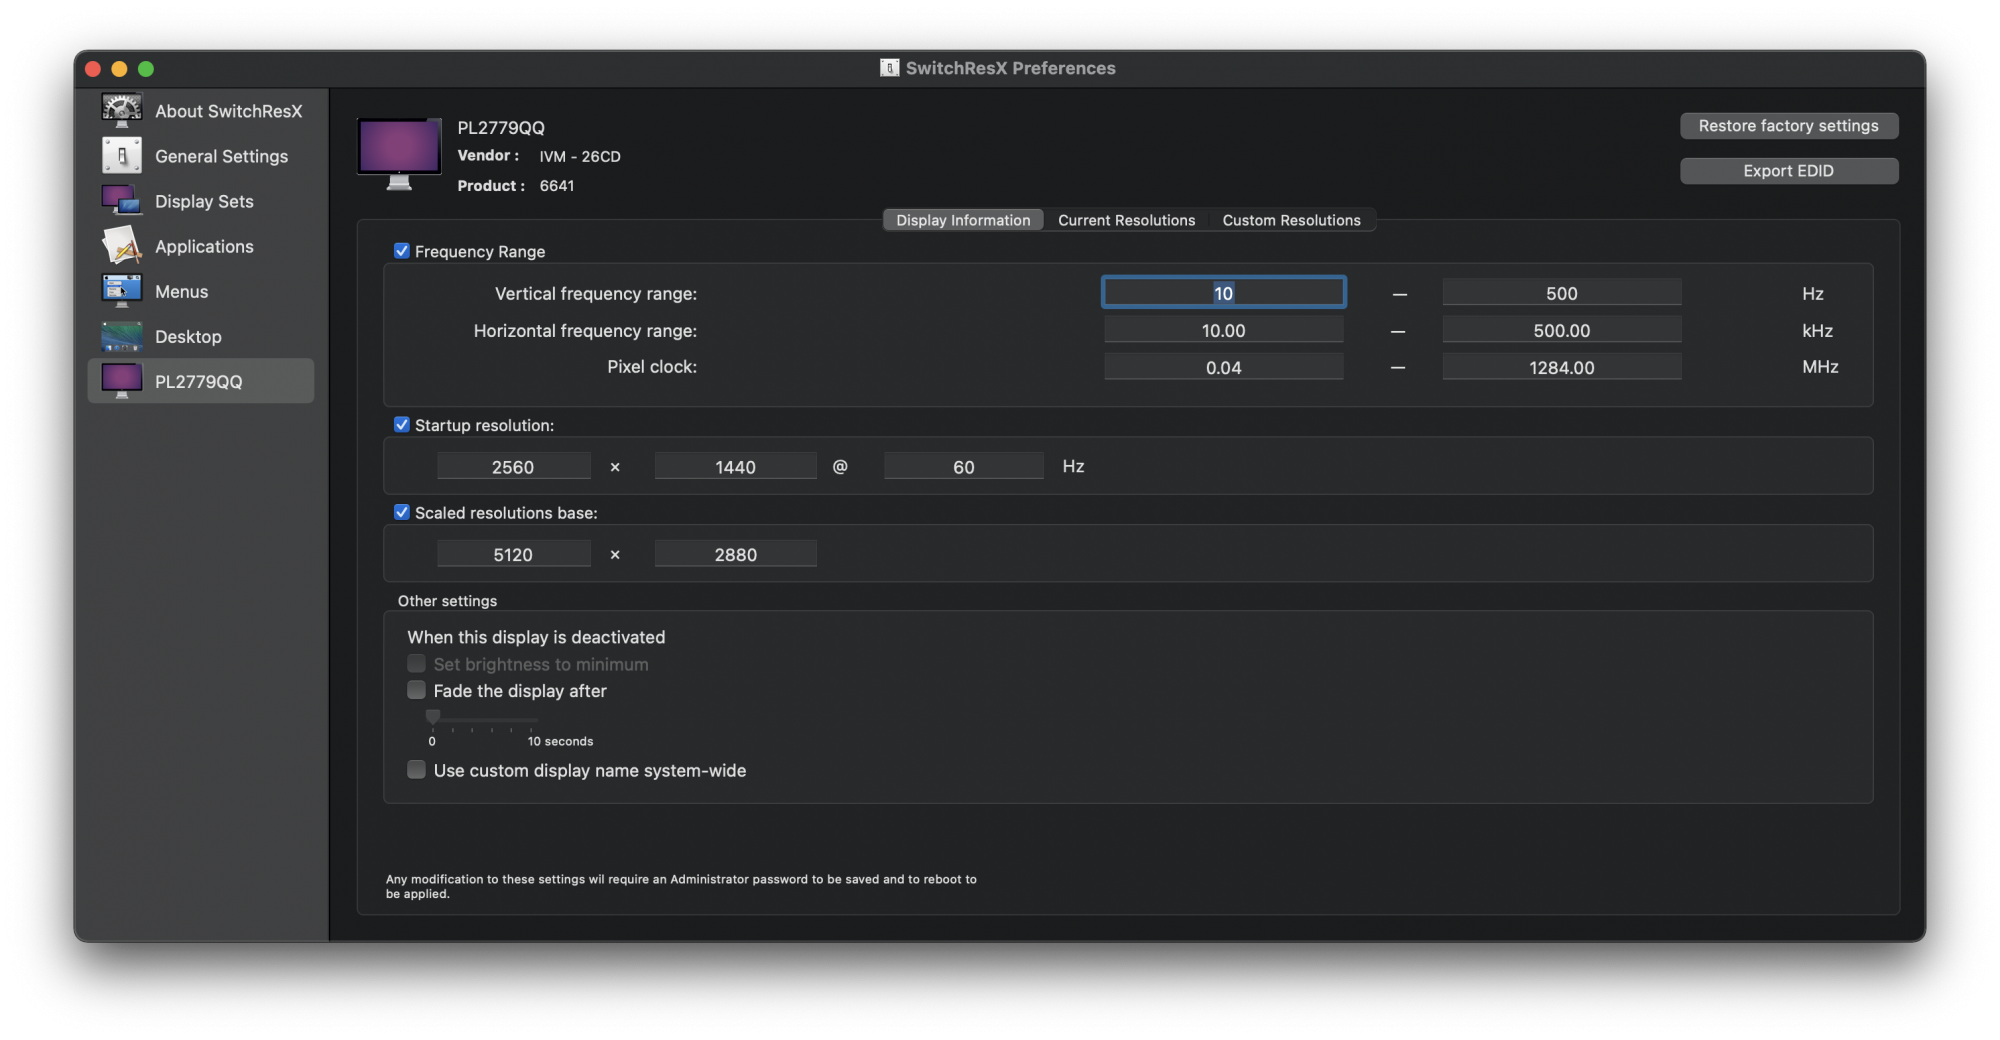Viewport: 2000px width, 1040px height.
Task: Edit startup refresh rate 60 field
Action: tap(964, 467)
